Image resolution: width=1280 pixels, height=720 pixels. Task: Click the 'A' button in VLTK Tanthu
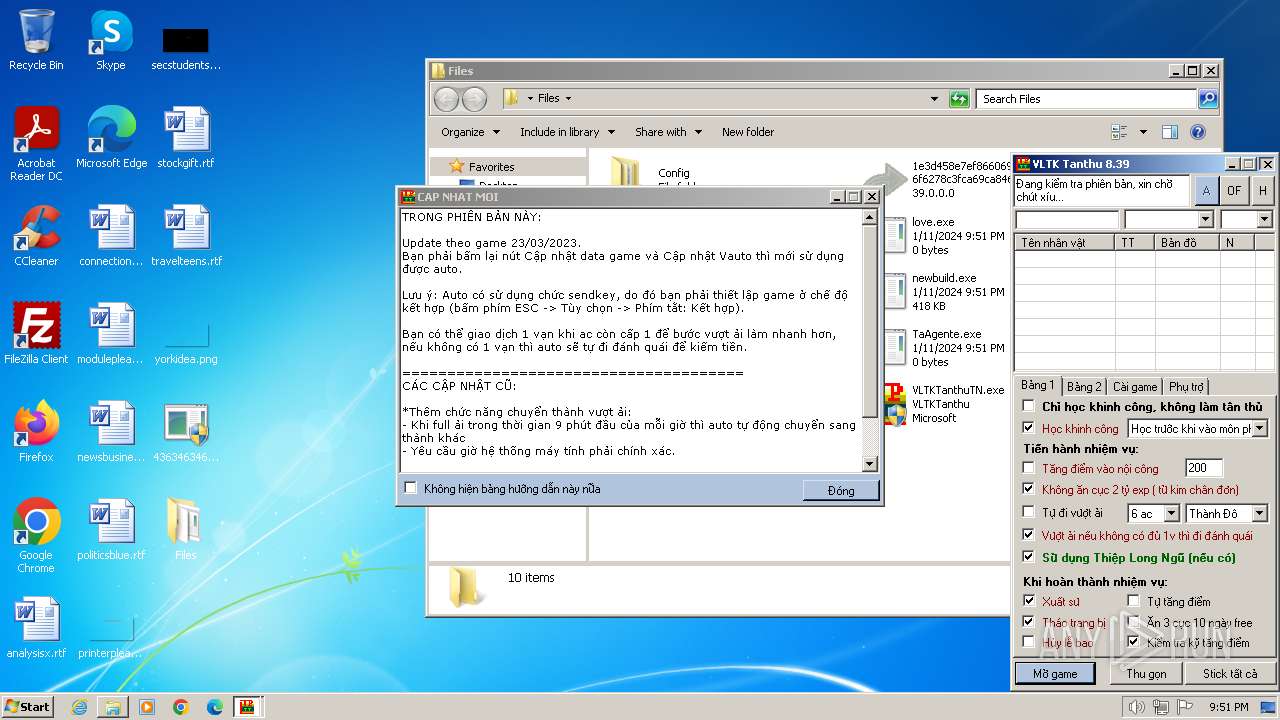pyautogui.click(x=1206, y=190)
